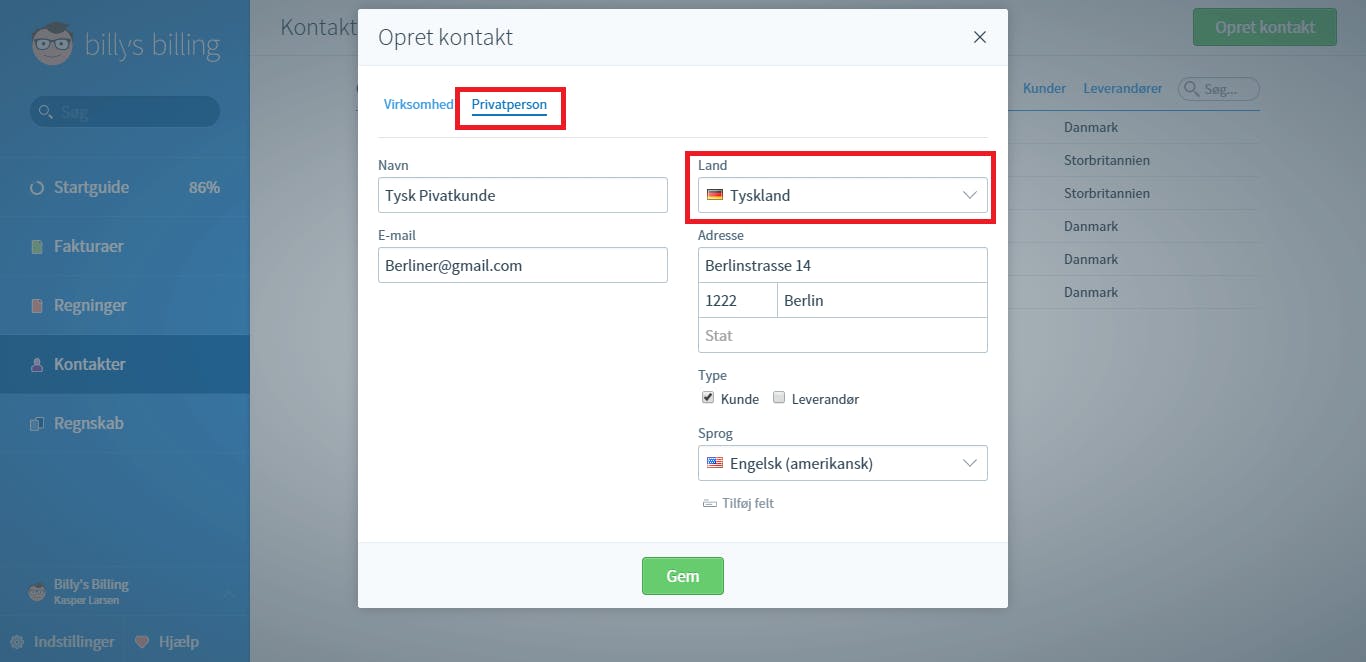Click the Fakturaer icon in sidebar

pyautogui.click(x=37, y=246)
